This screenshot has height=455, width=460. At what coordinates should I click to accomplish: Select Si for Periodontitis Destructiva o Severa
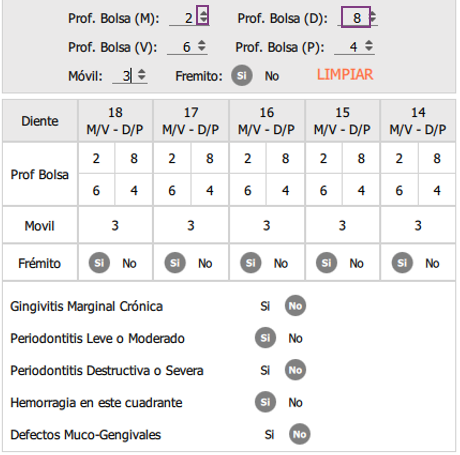pos(265,370)
